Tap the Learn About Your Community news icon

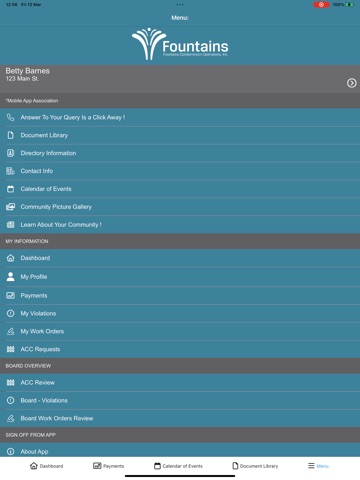11,225
